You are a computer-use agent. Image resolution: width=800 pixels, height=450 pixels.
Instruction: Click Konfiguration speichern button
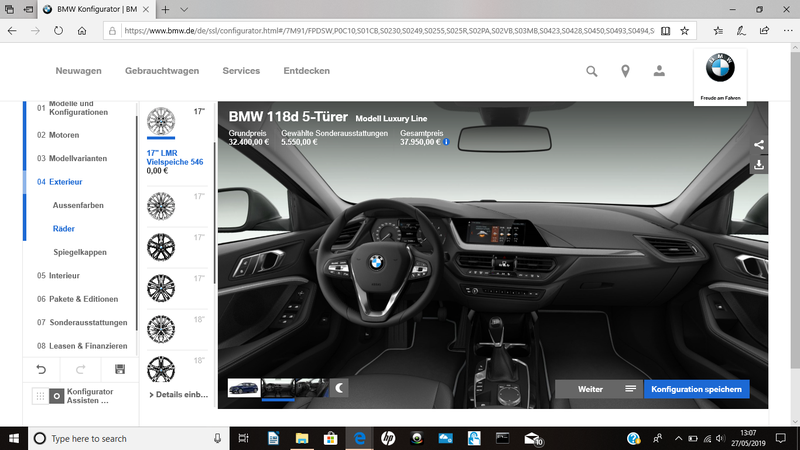click(x=696, y=389)
